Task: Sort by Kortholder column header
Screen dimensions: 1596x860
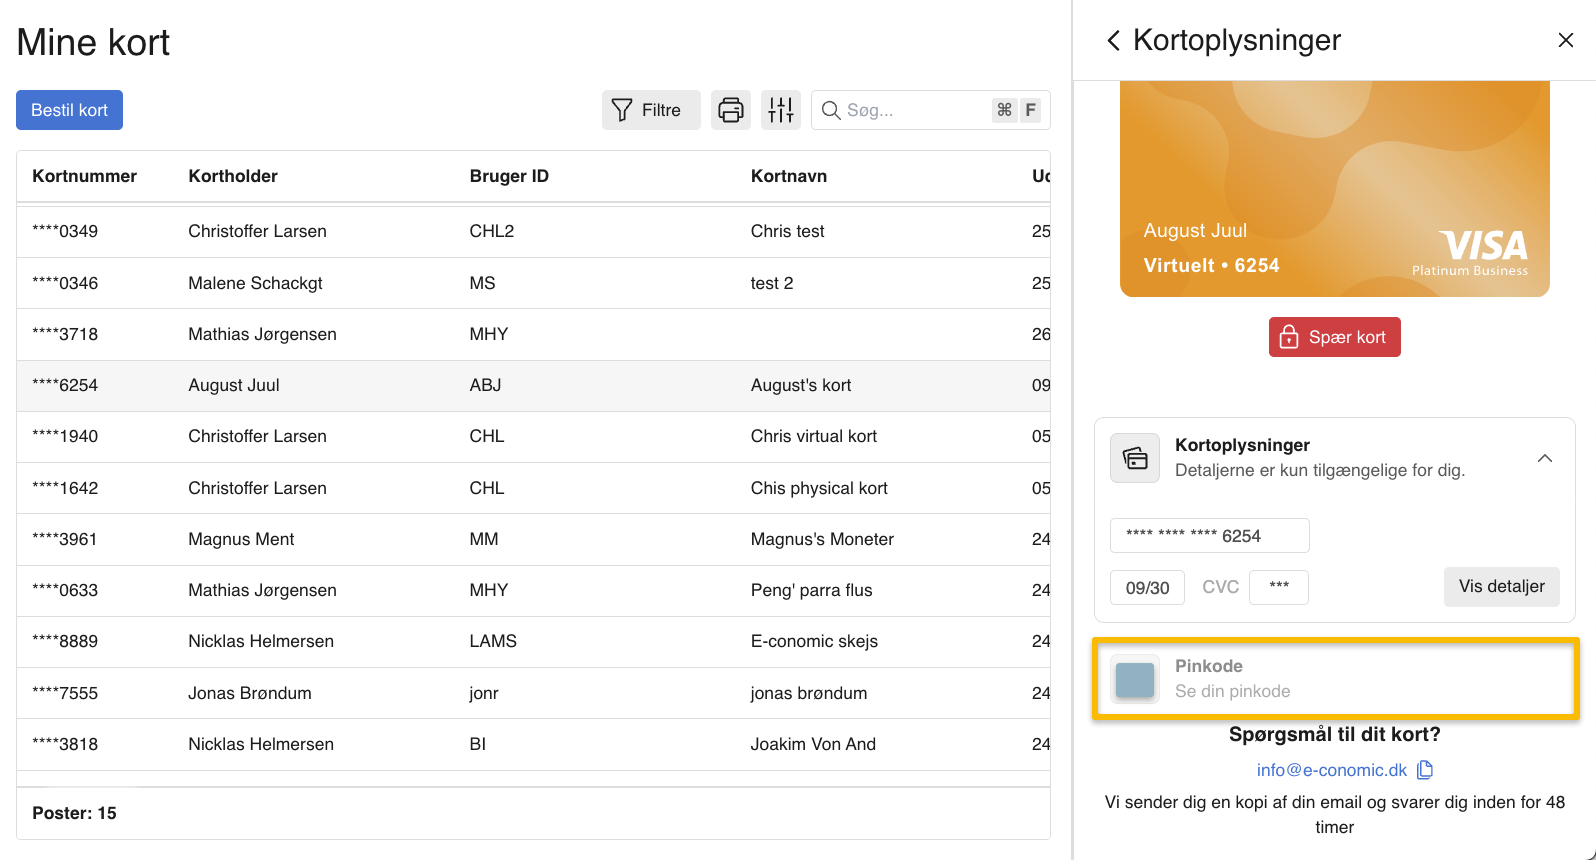Action: (x=233, y=176)
